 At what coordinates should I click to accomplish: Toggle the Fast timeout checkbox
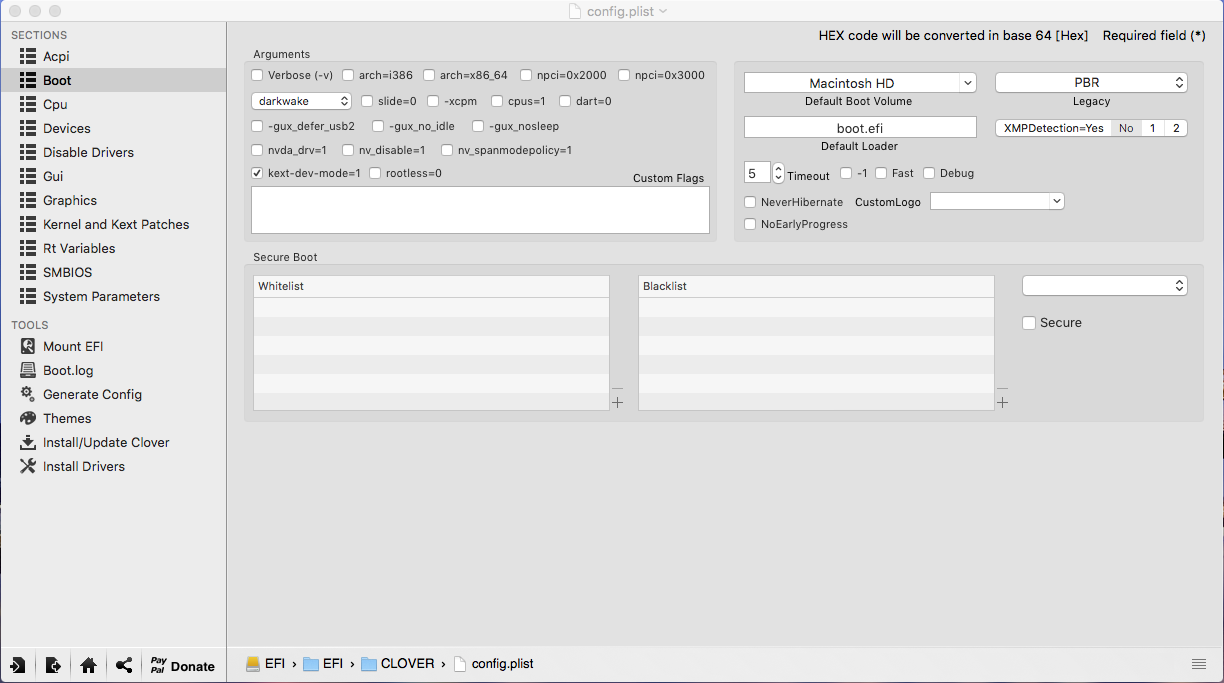click(881, 173)
